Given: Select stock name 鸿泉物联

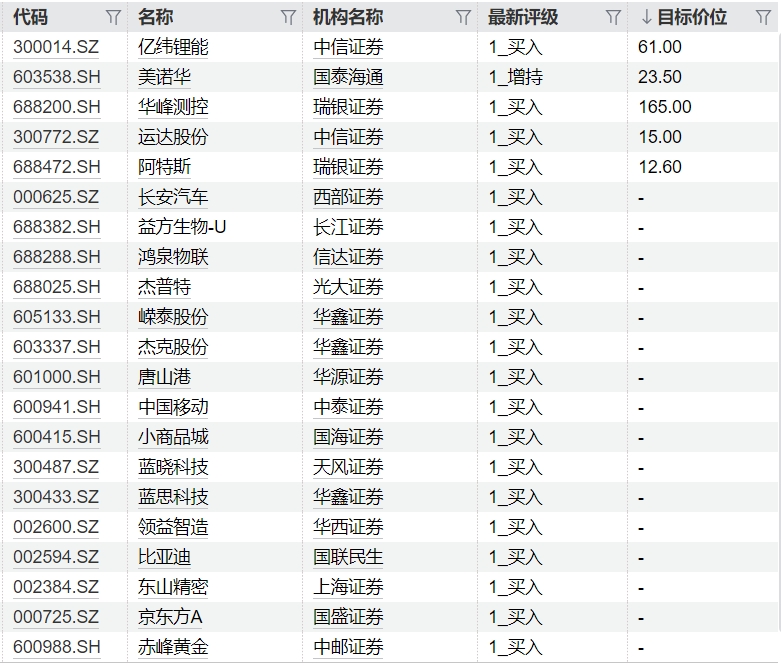Looking at the screenshot, I should pos(173,257).
